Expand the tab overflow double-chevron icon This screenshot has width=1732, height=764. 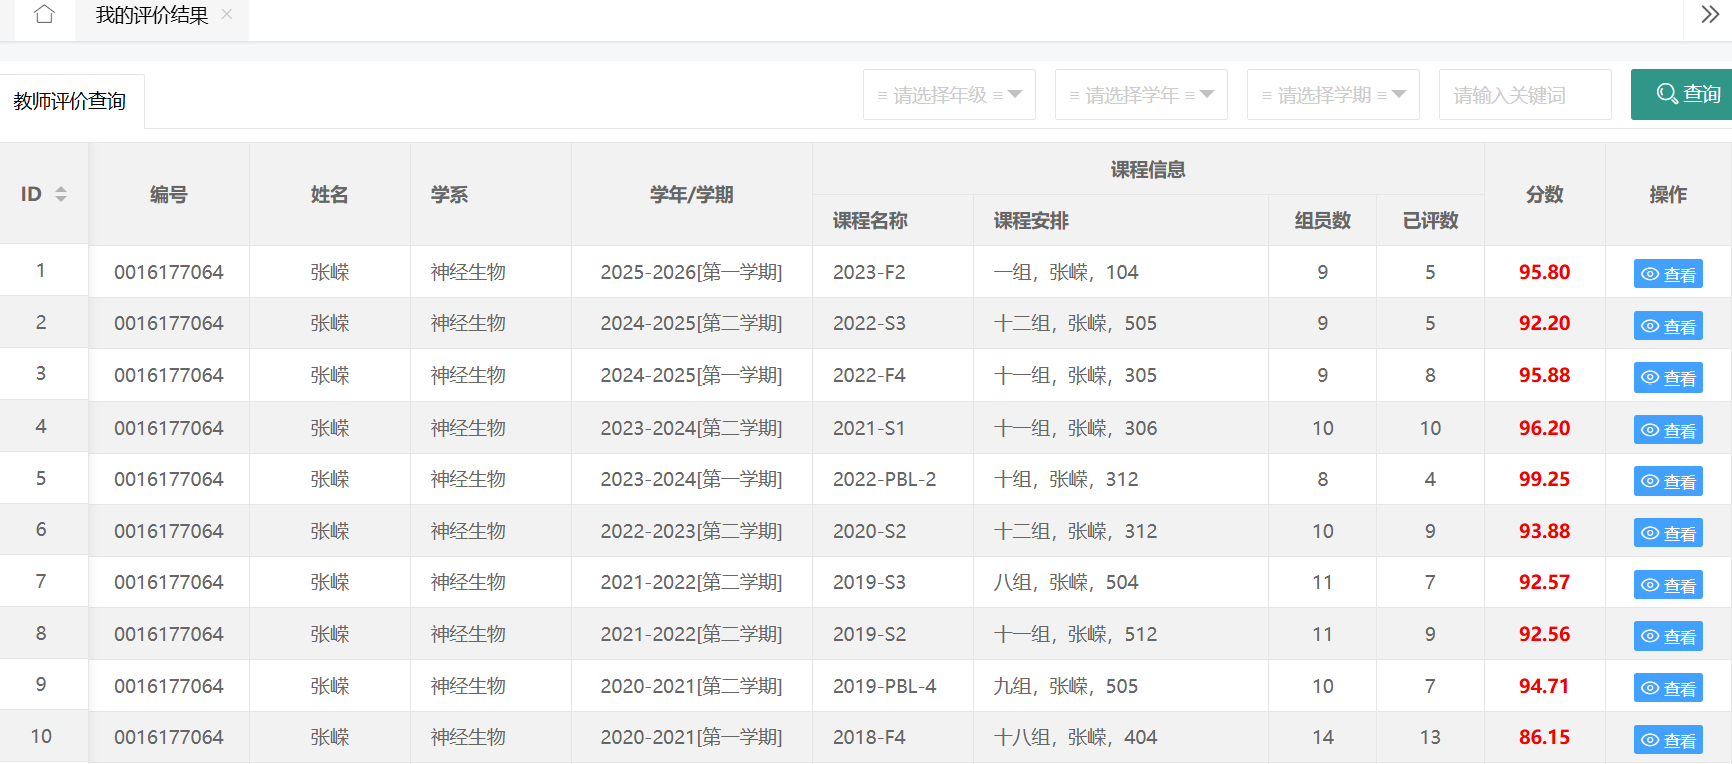coord(1710,14)
